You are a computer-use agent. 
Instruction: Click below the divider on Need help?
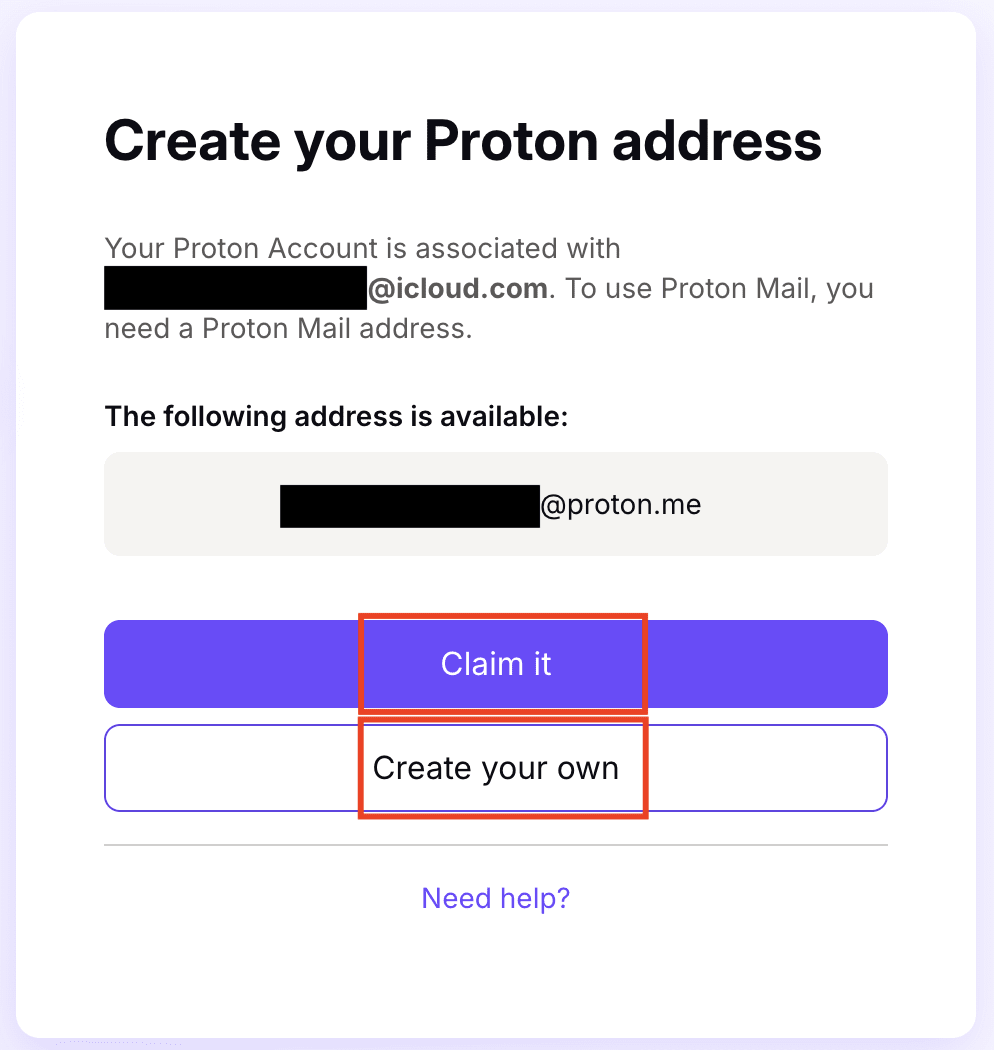495,897
